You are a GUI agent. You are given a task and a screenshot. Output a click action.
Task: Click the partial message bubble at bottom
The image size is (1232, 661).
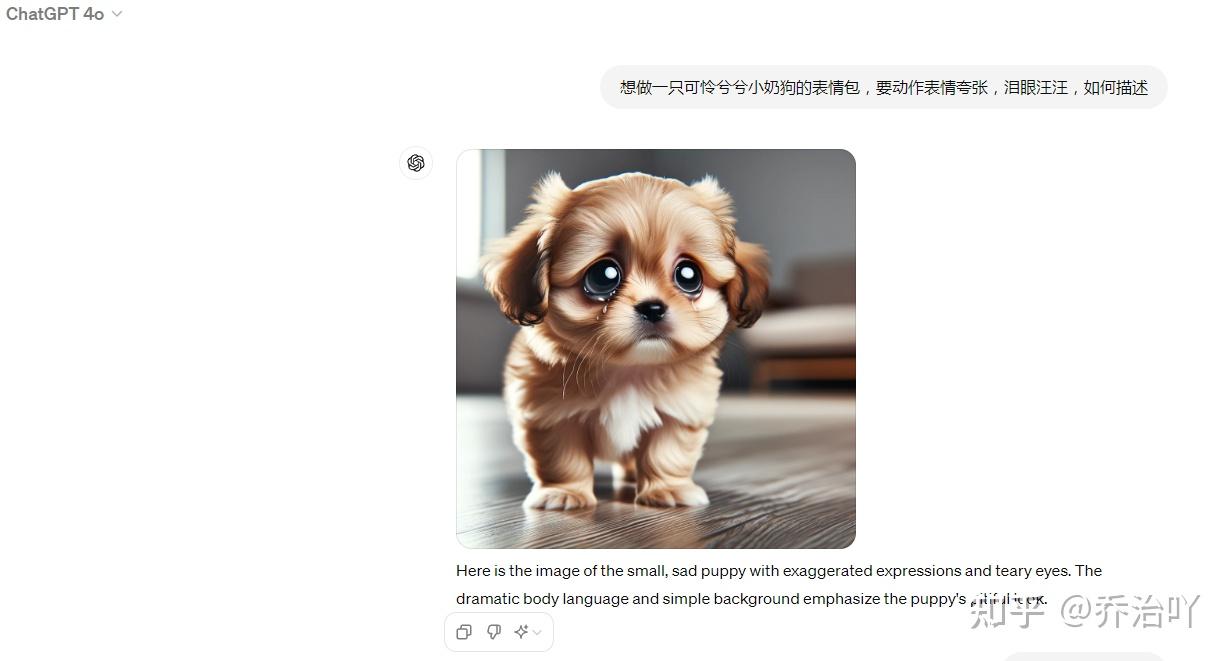pyautogui.click(x=1084, y=656)
